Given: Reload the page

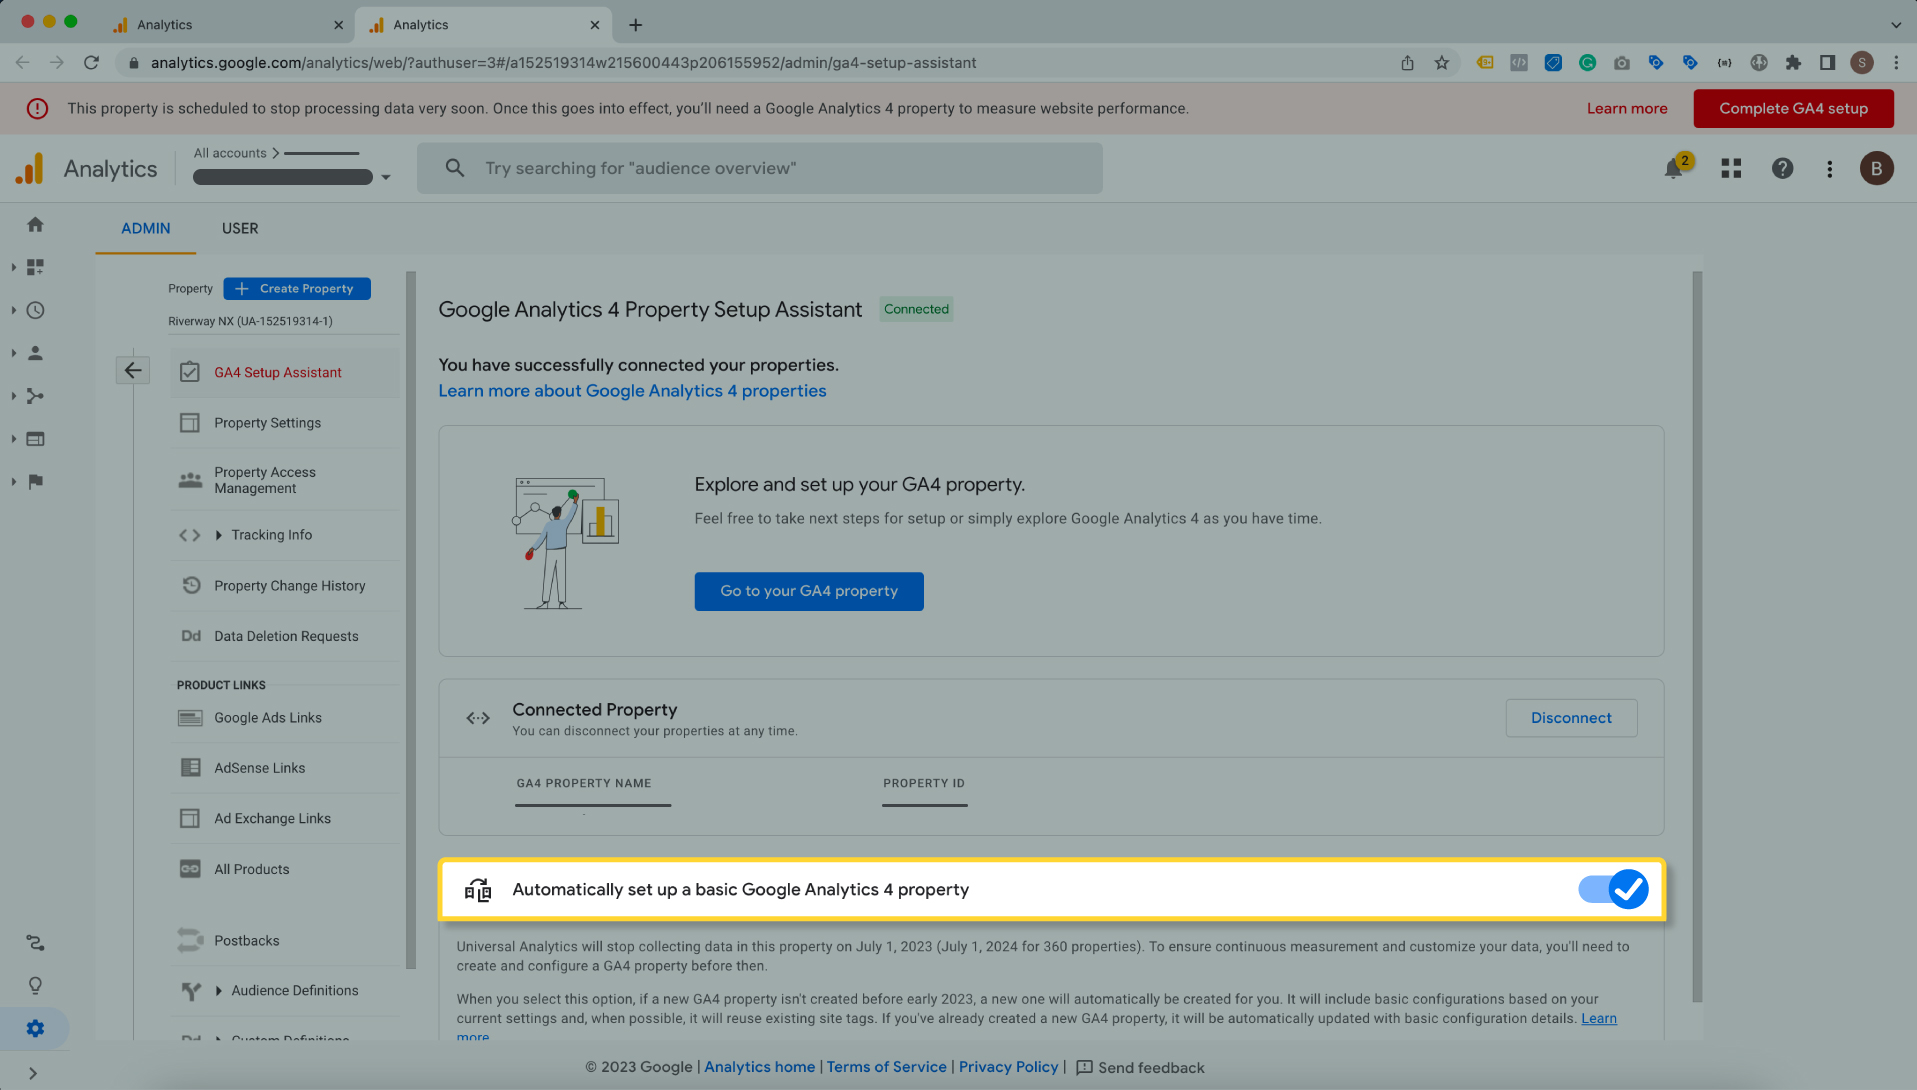Looking at the screenshot, I should pos(91,63).
